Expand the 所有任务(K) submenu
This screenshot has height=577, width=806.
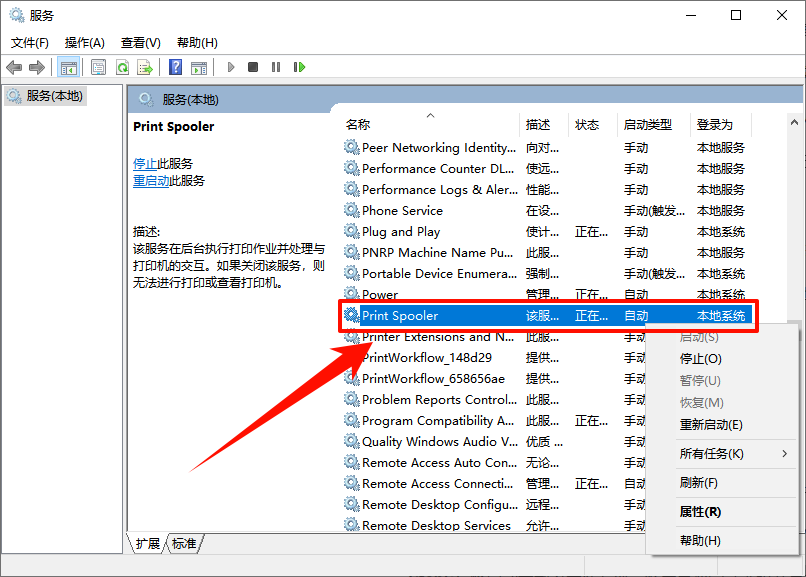(712, 454)
